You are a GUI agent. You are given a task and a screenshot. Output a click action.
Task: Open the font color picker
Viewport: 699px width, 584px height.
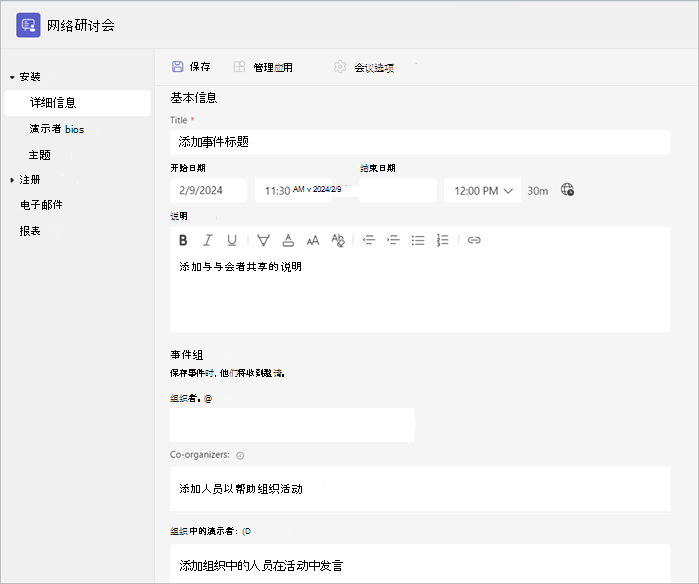click(288, 240)
